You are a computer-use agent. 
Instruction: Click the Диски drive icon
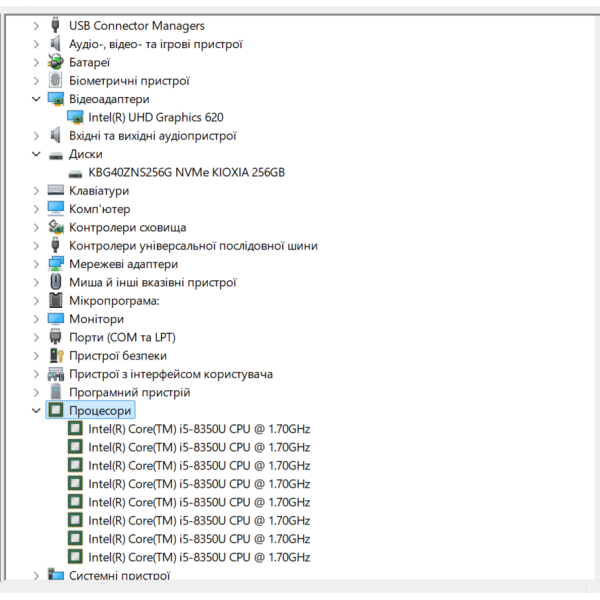tap(55, 155)
